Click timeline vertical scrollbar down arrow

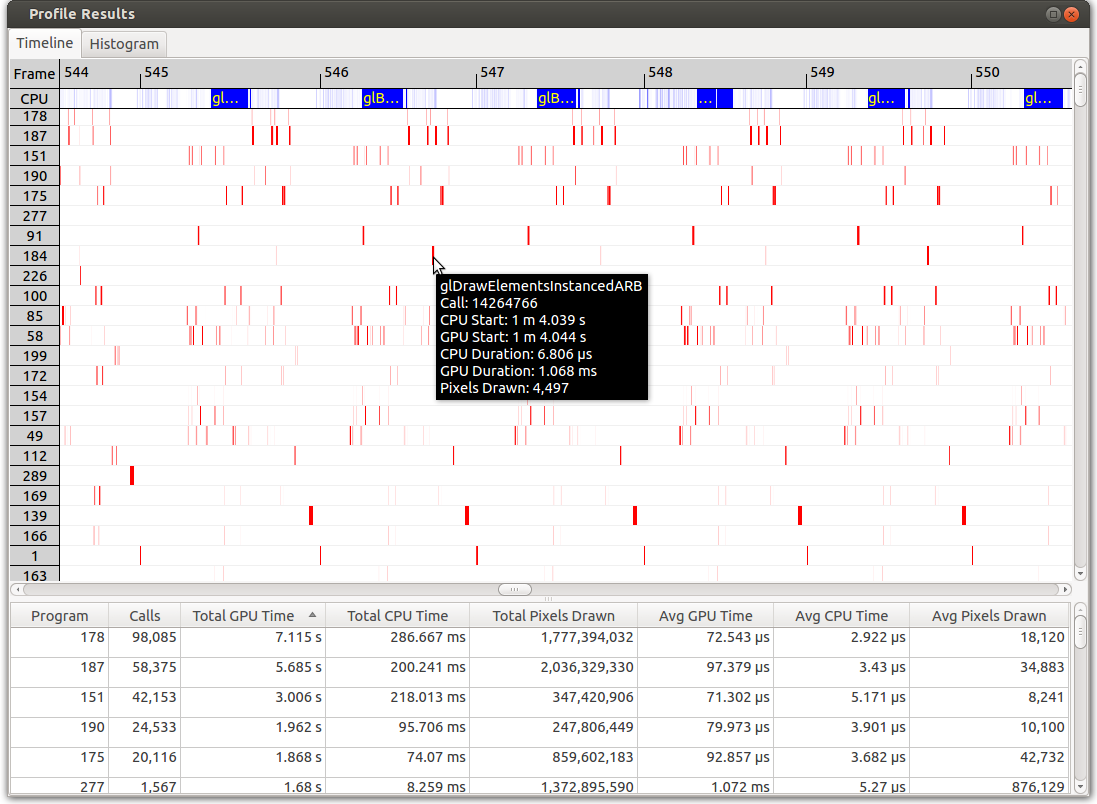pos(1080,574)
